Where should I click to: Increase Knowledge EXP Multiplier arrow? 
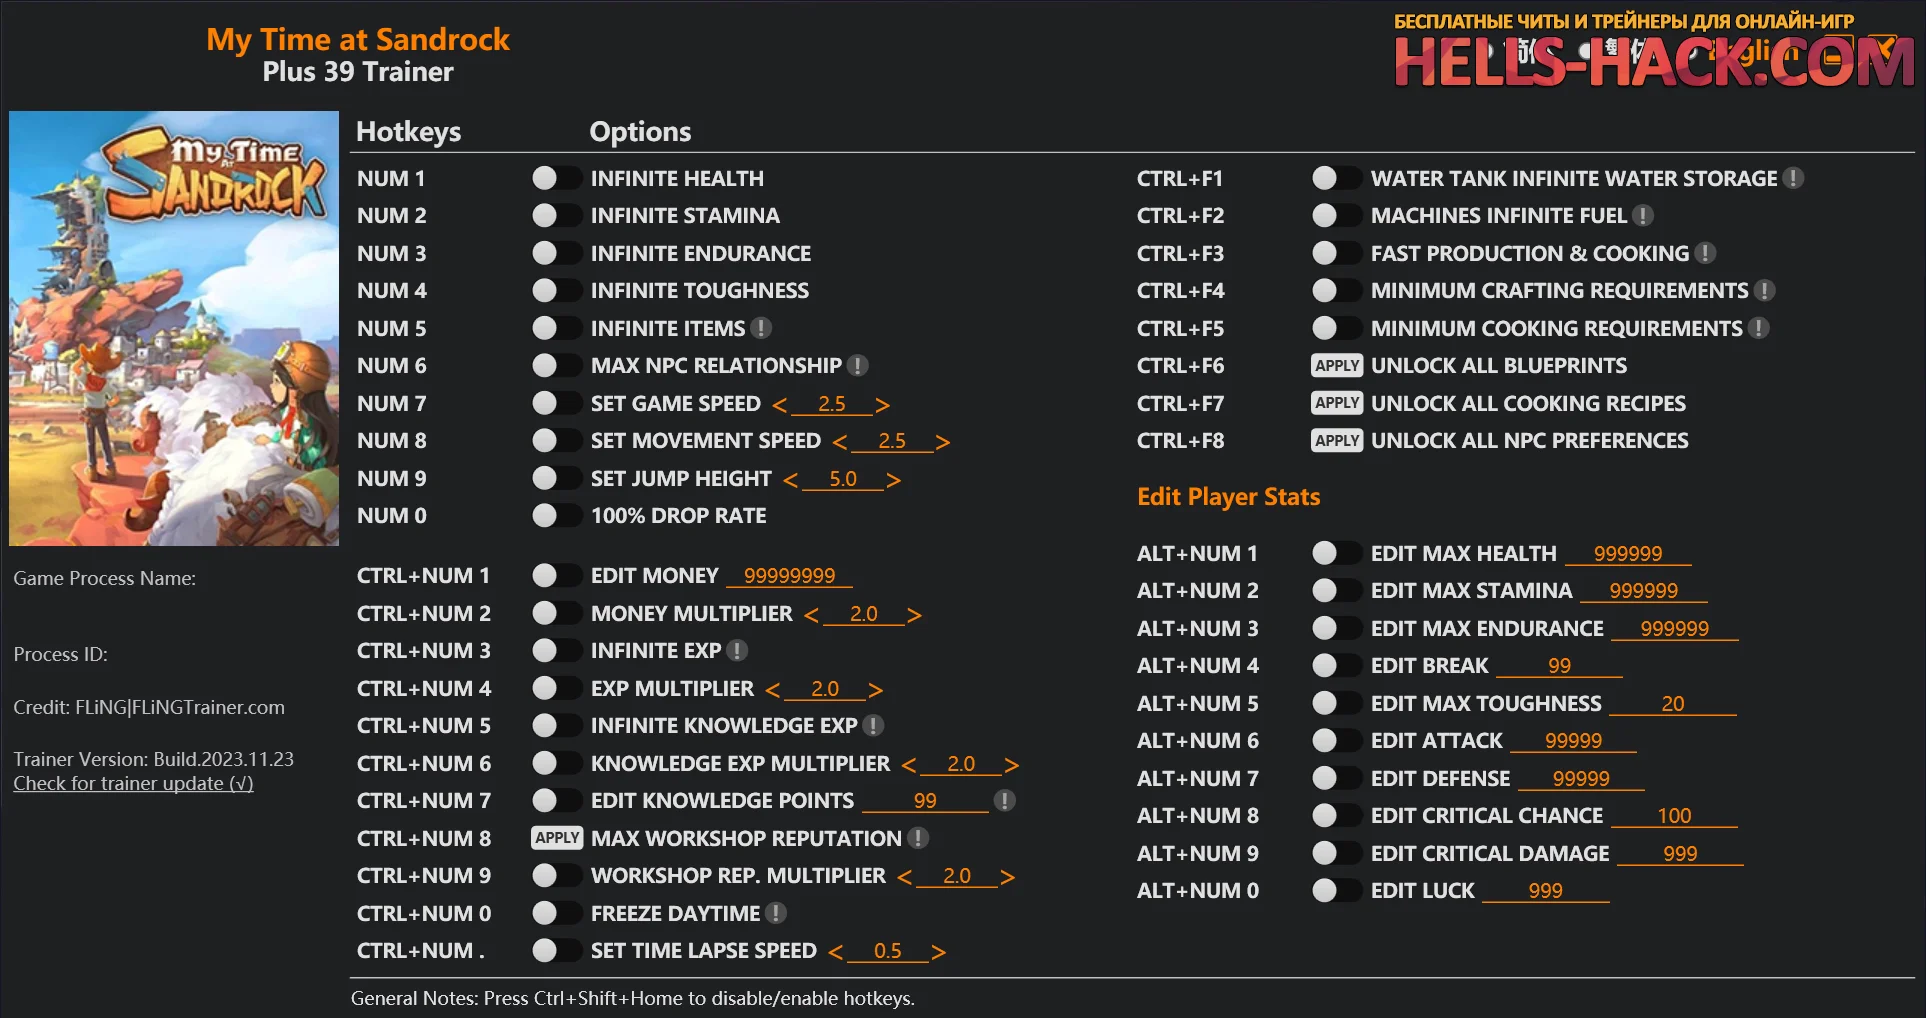1011,765
